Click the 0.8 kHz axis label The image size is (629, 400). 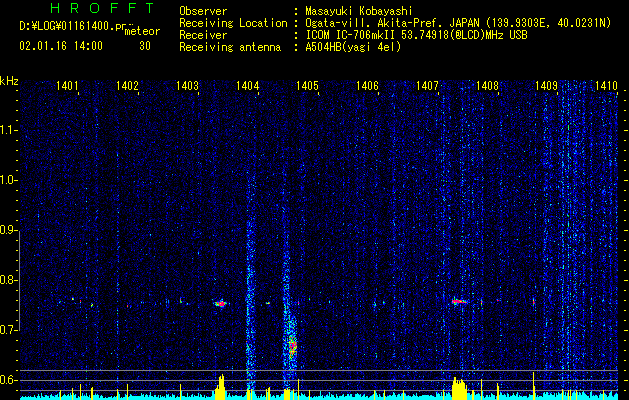coord(8,280)
